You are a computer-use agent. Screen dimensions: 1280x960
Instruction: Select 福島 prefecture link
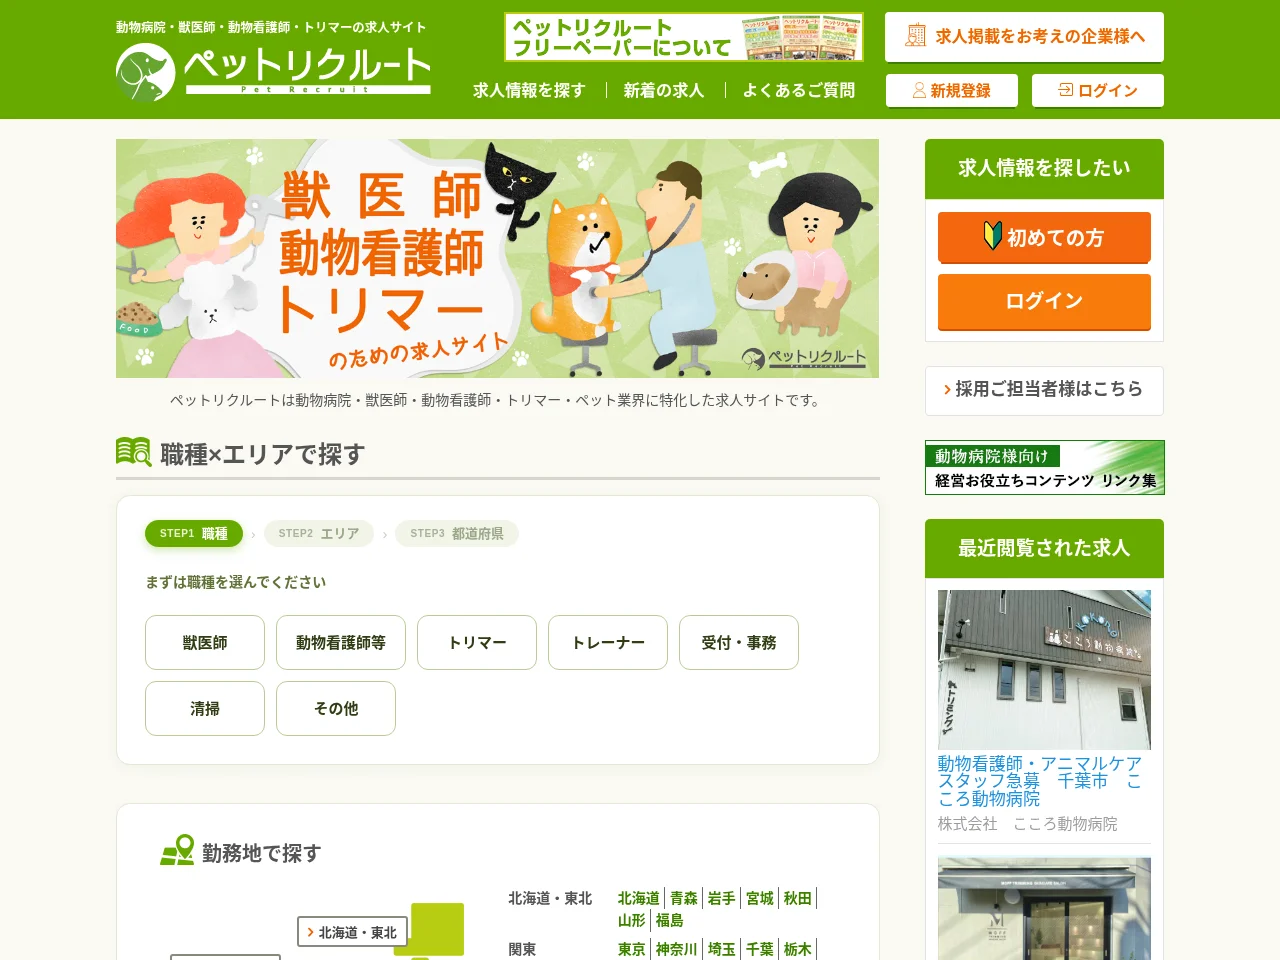(670, 920)
